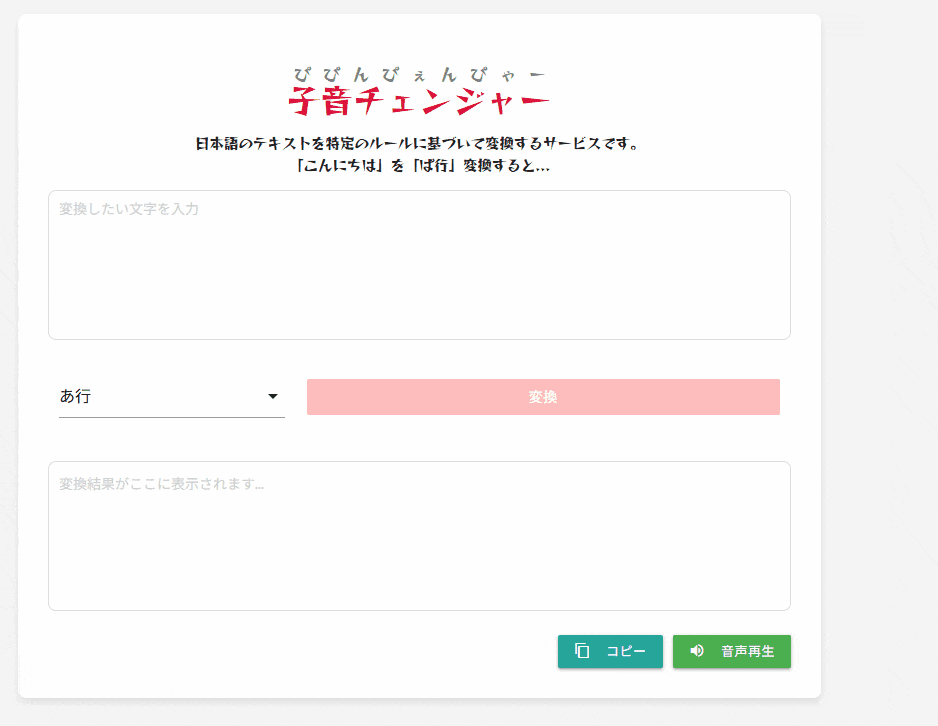Play audio with the 音声再生 button

coord(732,651)
